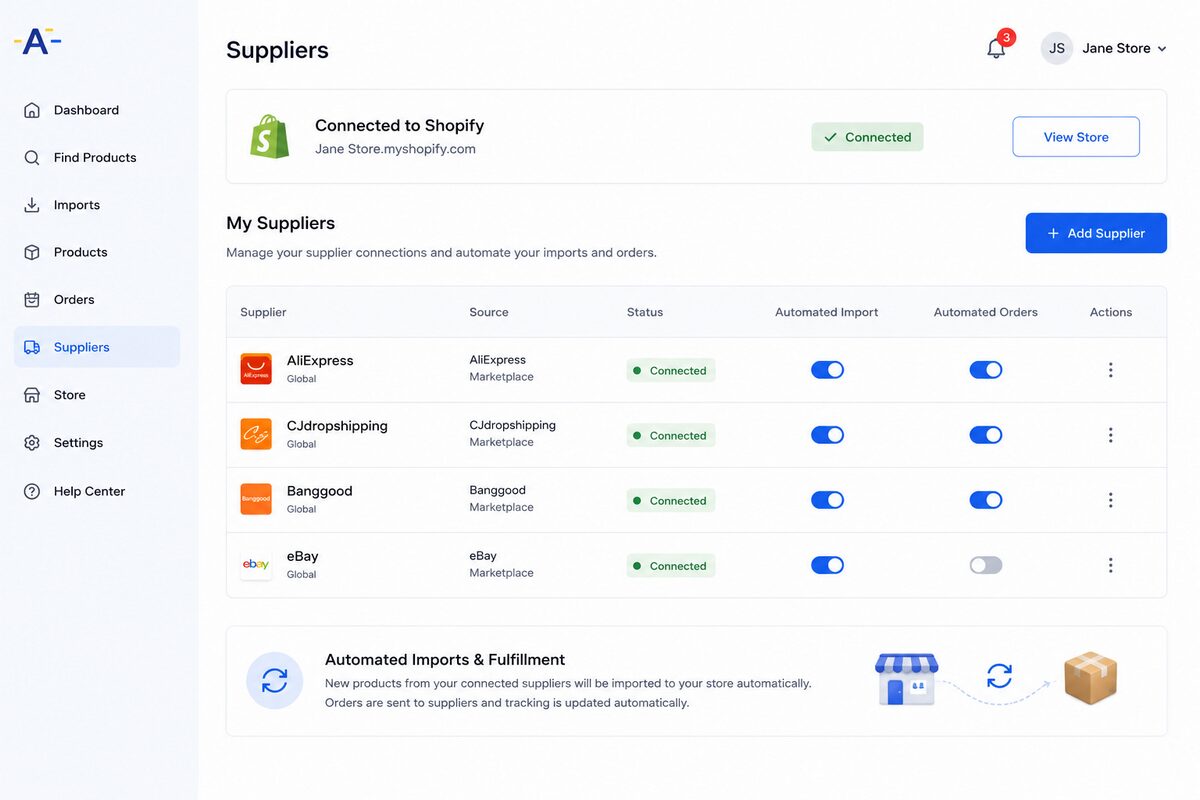Open the Orders menu item
This screenshot has width=1200, height=800.
point(97,299)
